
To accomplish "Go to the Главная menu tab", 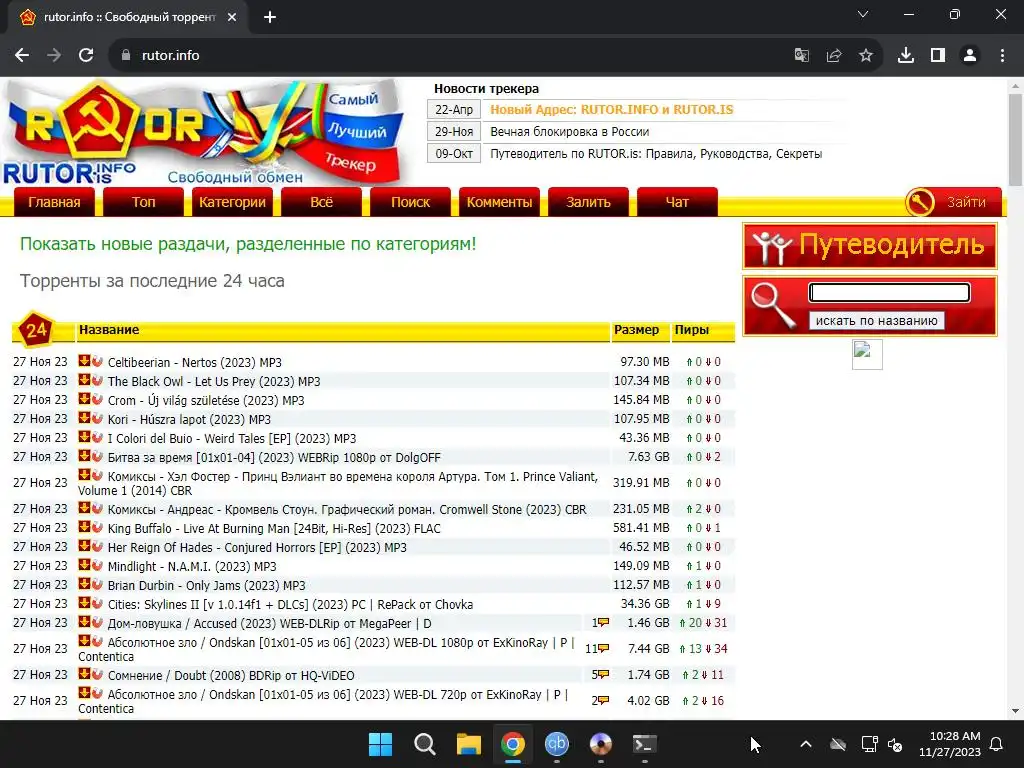I will pos(54,202).
